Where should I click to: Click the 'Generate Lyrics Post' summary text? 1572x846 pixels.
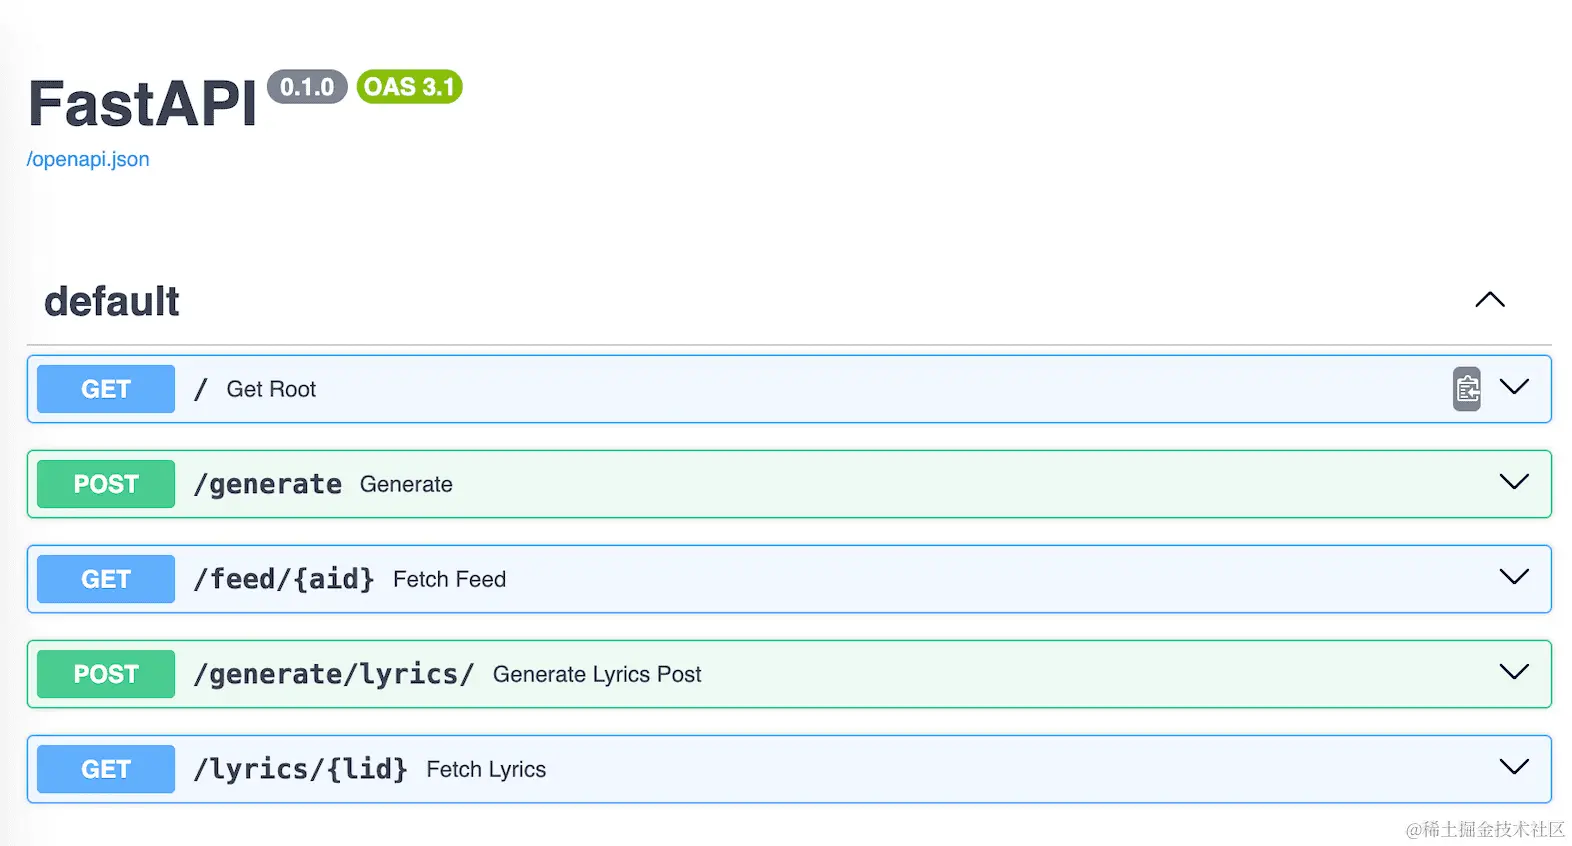(x=597, y=674)
